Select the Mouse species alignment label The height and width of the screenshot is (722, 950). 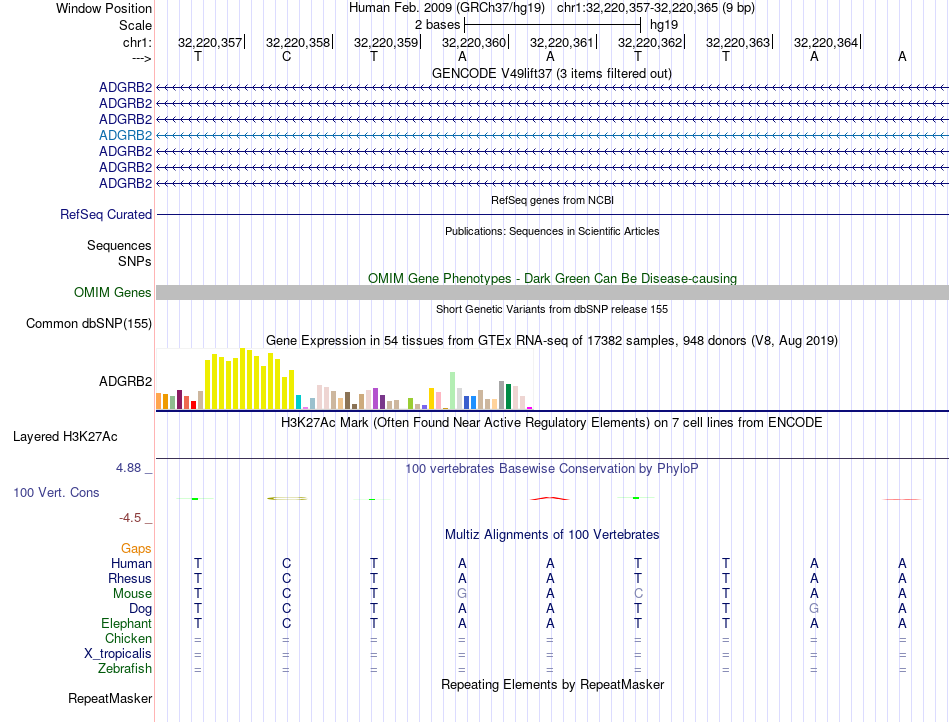coord(132,594)
